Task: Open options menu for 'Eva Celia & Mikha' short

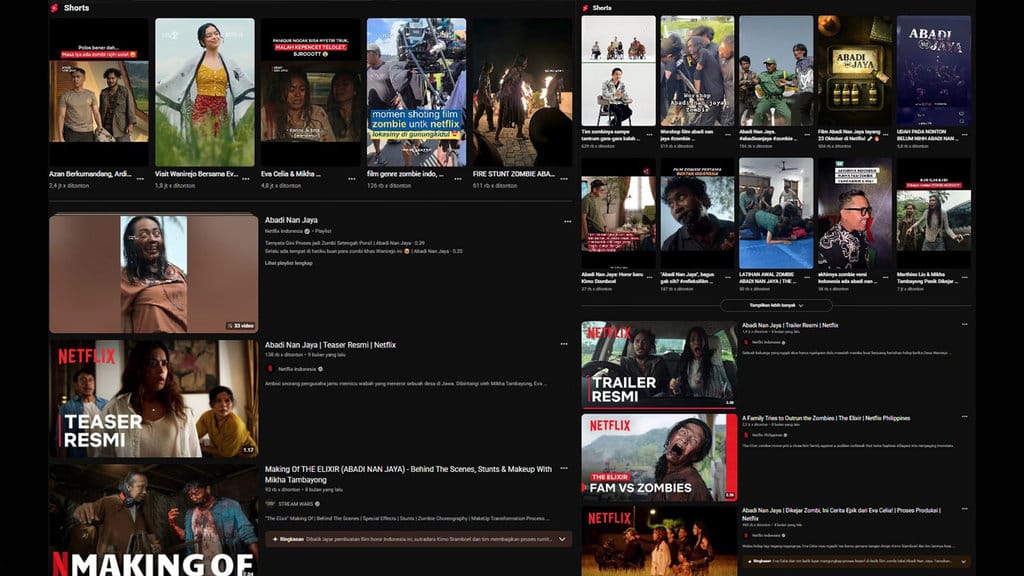Action: click(352, 178)
